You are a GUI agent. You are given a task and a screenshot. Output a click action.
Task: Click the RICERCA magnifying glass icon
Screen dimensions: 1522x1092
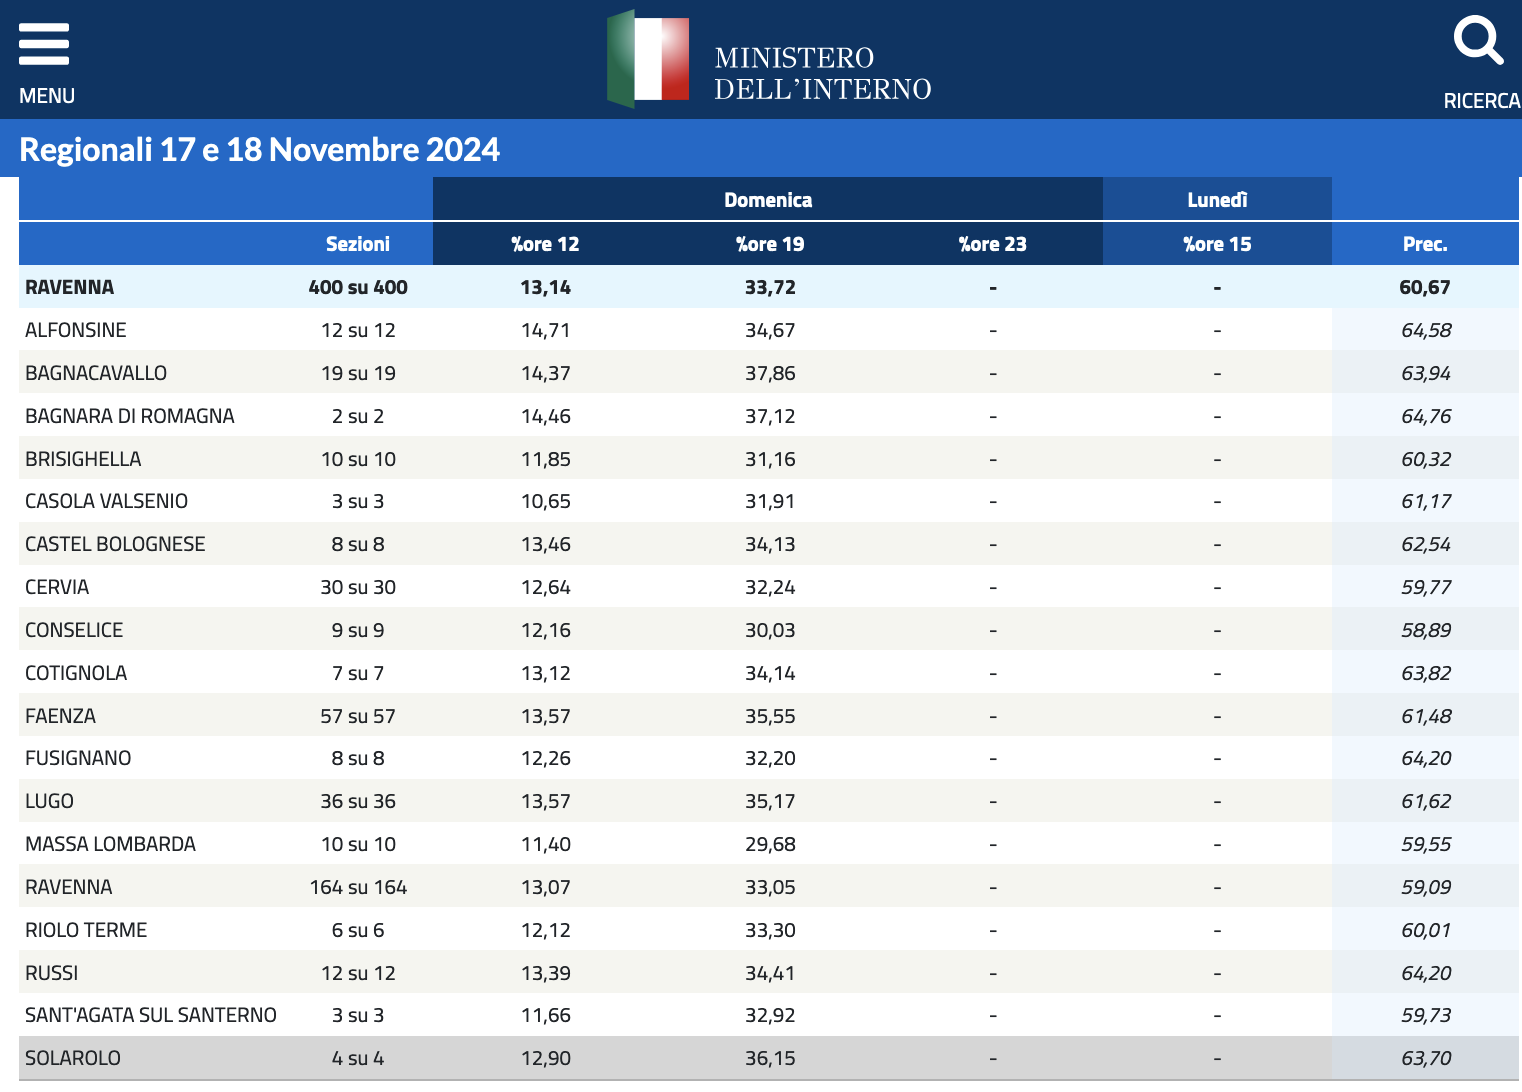point(1478,41)
